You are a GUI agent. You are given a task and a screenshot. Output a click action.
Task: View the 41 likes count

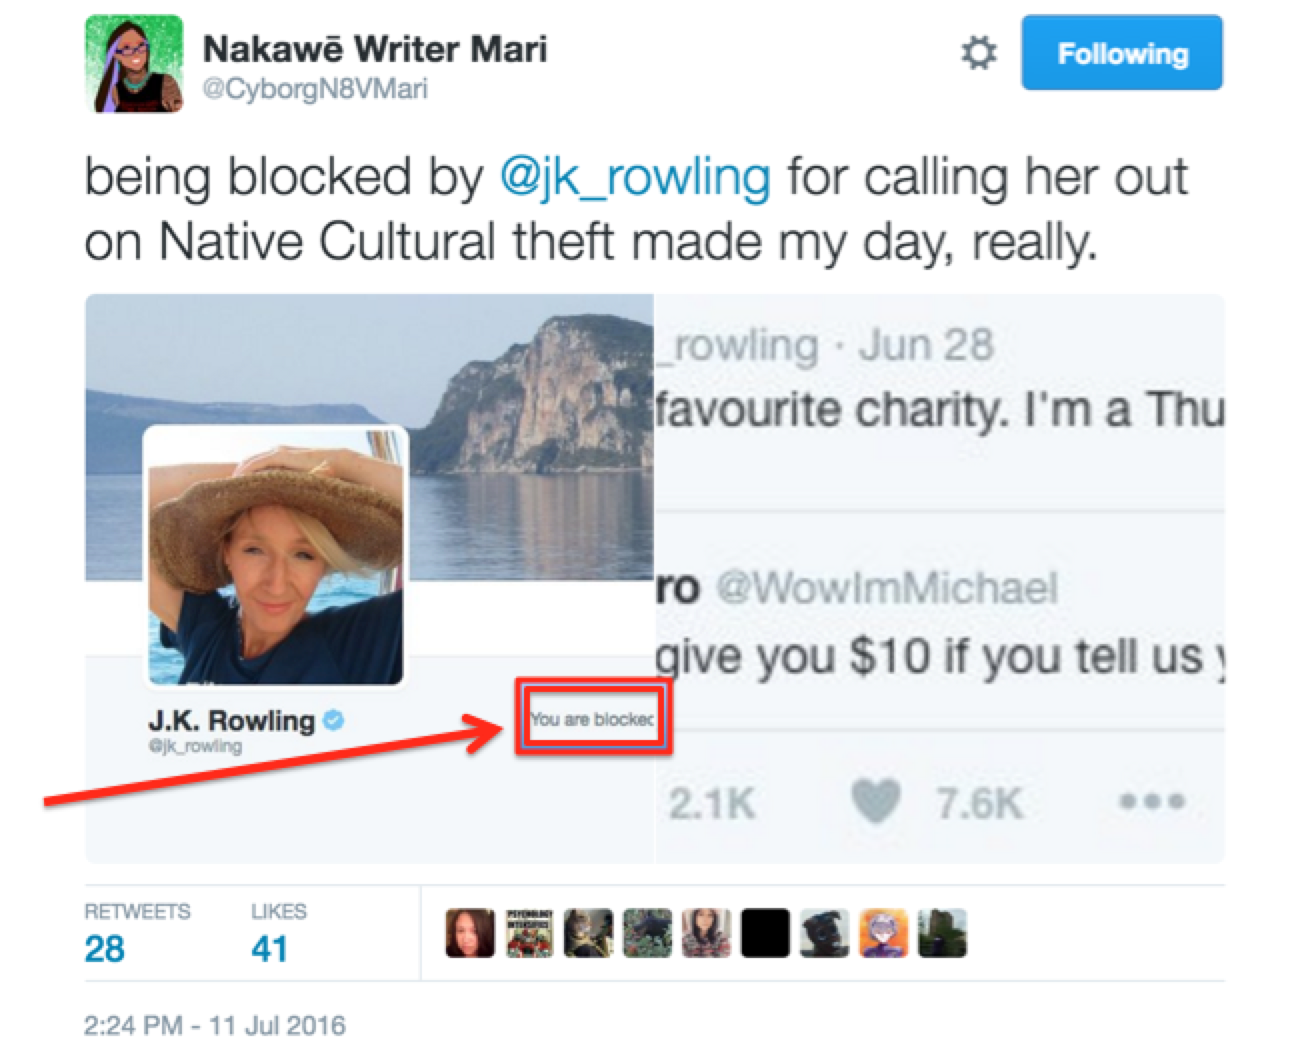tap(269, 947)
